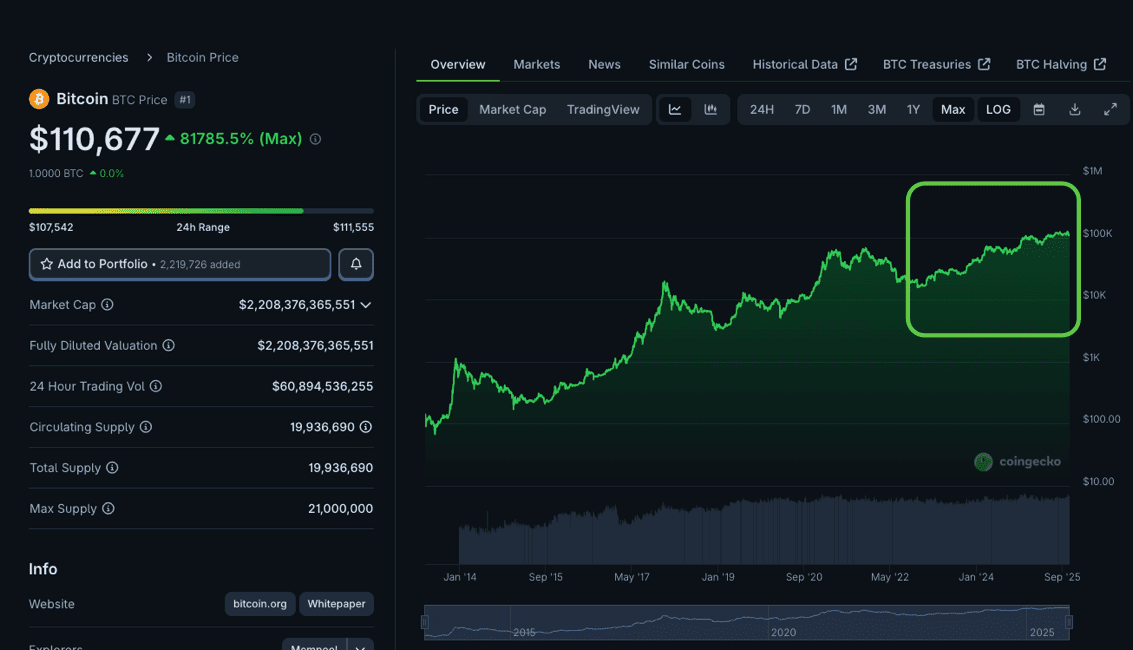Viewport: 1133px width, 650px height.
Task: Expand the Explorers dropdown arrow
Action: coord(360,646)
